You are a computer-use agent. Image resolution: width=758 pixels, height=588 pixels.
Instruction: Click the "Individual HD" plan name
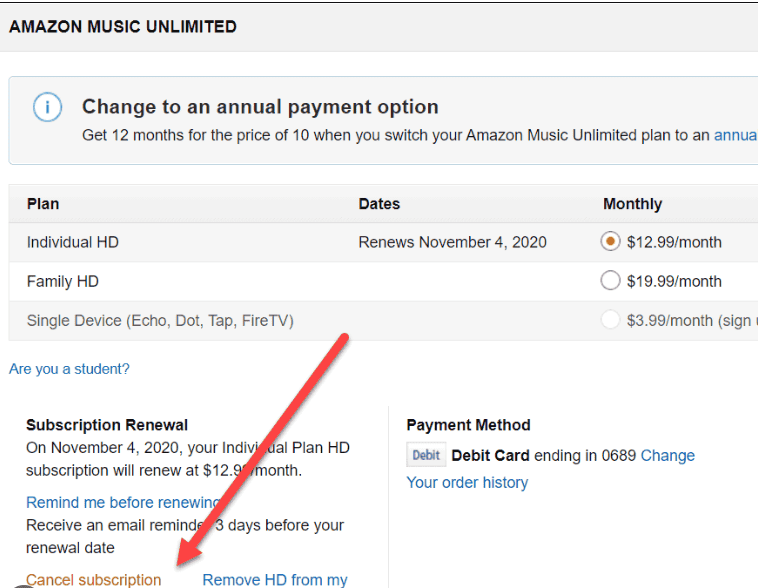click(73, 242)
